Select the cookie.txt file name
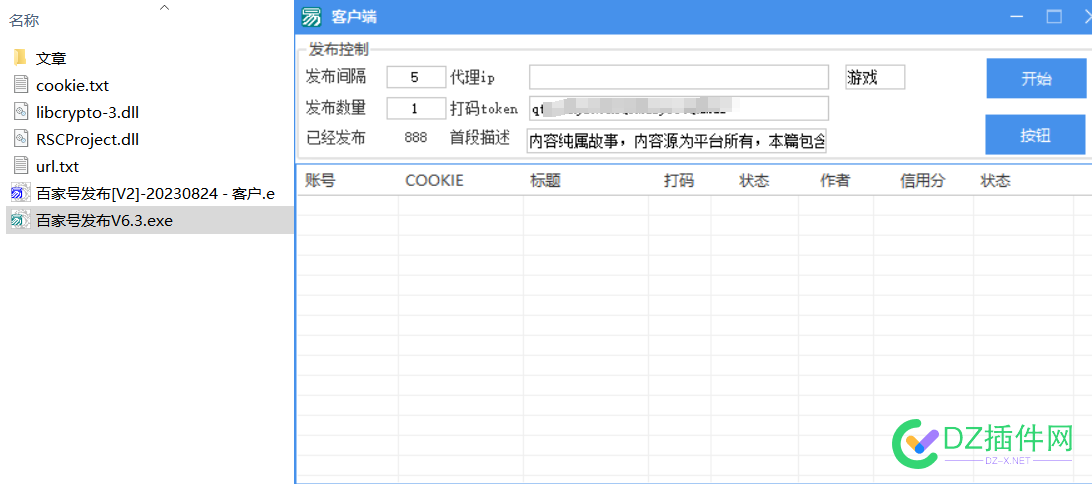This screenshot has height=484, width=1092. coord(72,86)
